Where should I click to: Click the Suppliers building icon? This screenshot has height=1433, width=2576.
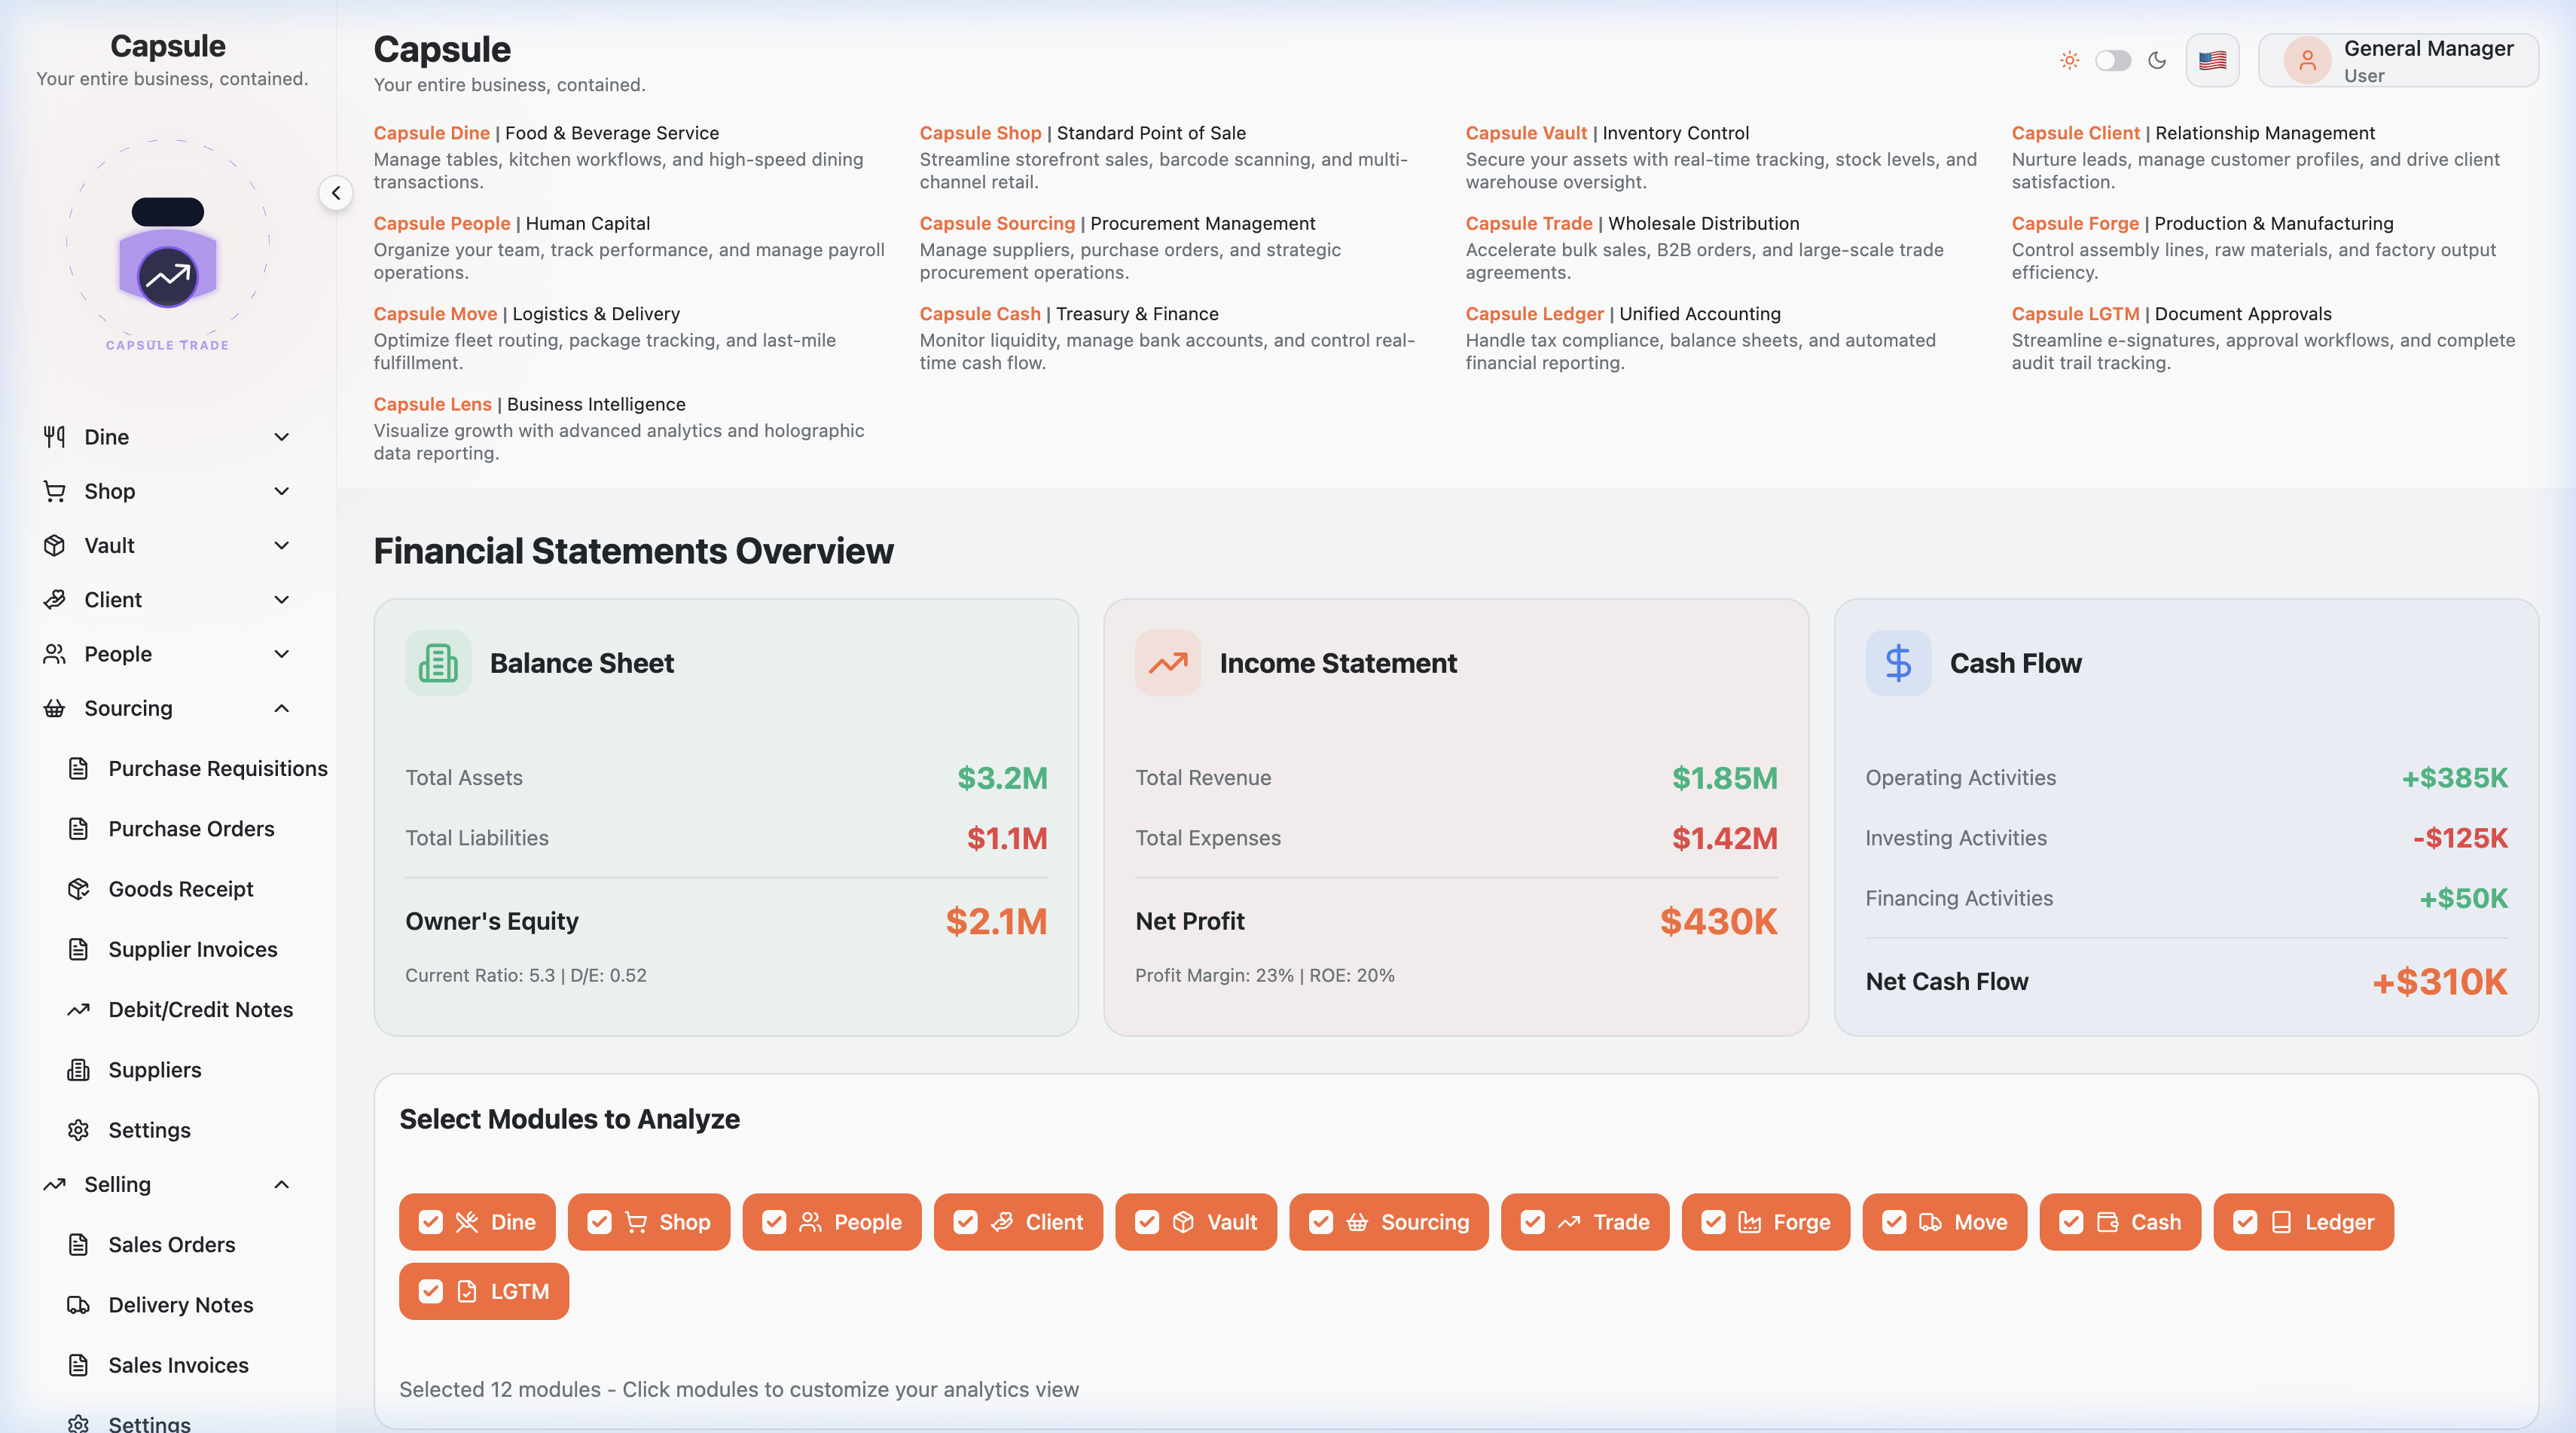coord(78,1070)
